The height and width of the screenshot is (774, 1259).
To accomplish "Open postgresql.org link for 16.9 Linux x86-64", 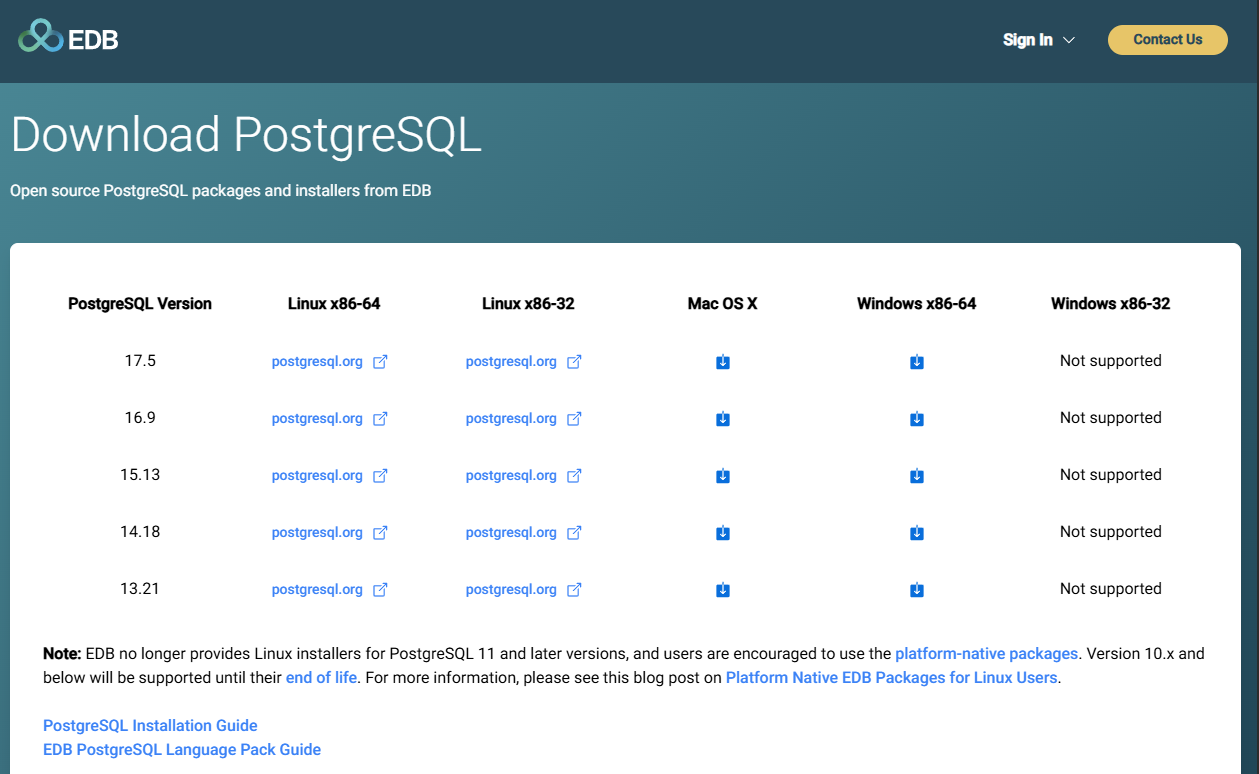I will 317,419.
